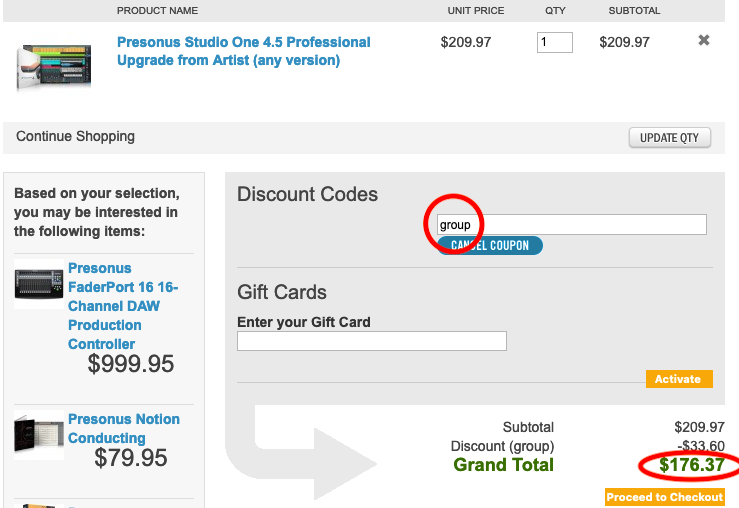Screen dimensions: 739x508
Task: Open Presonus Studio One 4.5 Professional Upgrade link
Action: point(243,51)
